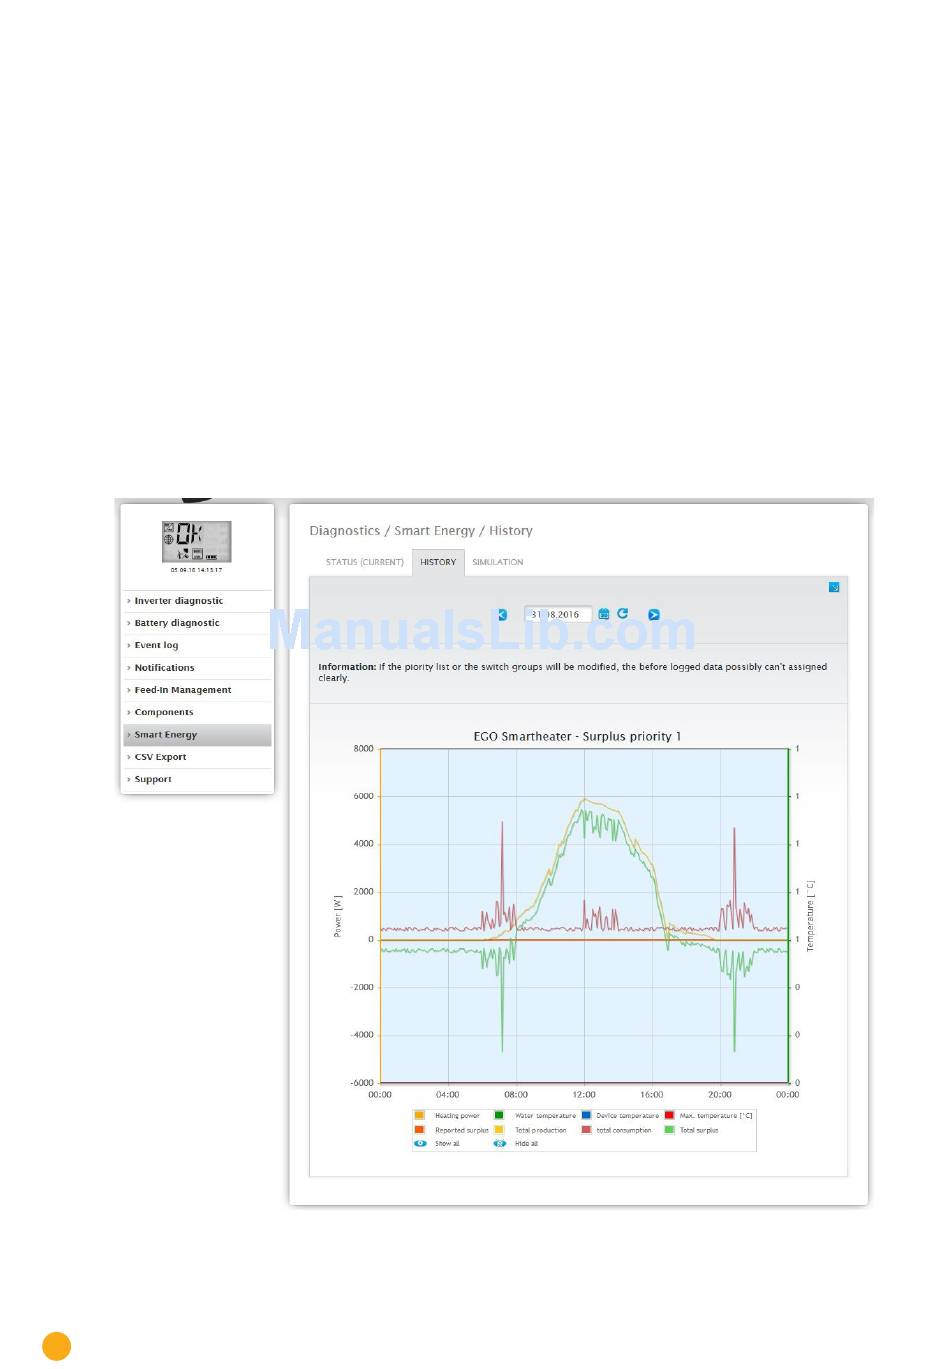Open Support menu item
Screen dimensions: 950x1369
point(197,779)
